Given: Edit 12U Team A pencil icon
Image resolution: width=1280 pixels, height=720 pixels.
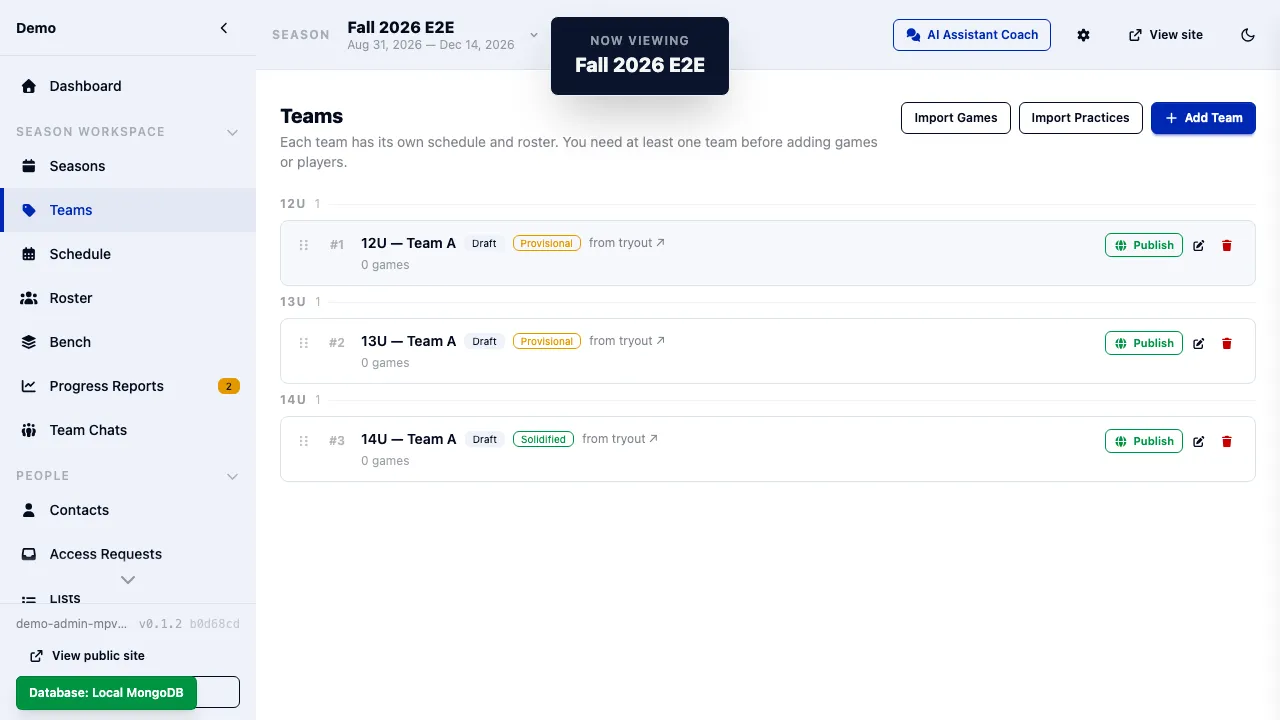Looking at the screenshot, I should point(1199,245).
